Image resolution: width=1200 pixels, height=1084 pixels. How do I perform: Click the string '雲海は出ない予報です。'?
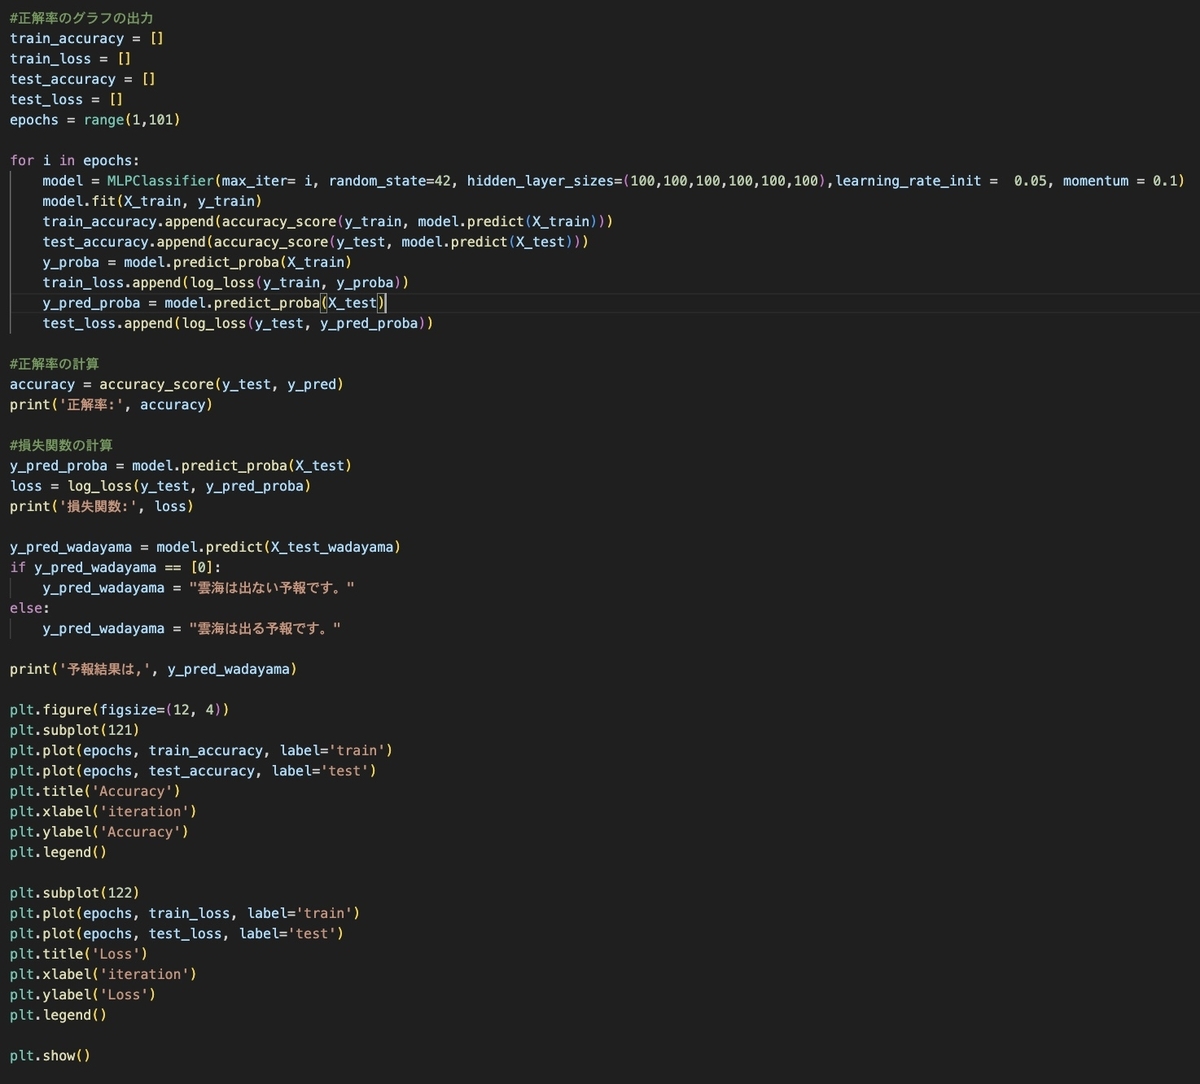tap(272, 588)
